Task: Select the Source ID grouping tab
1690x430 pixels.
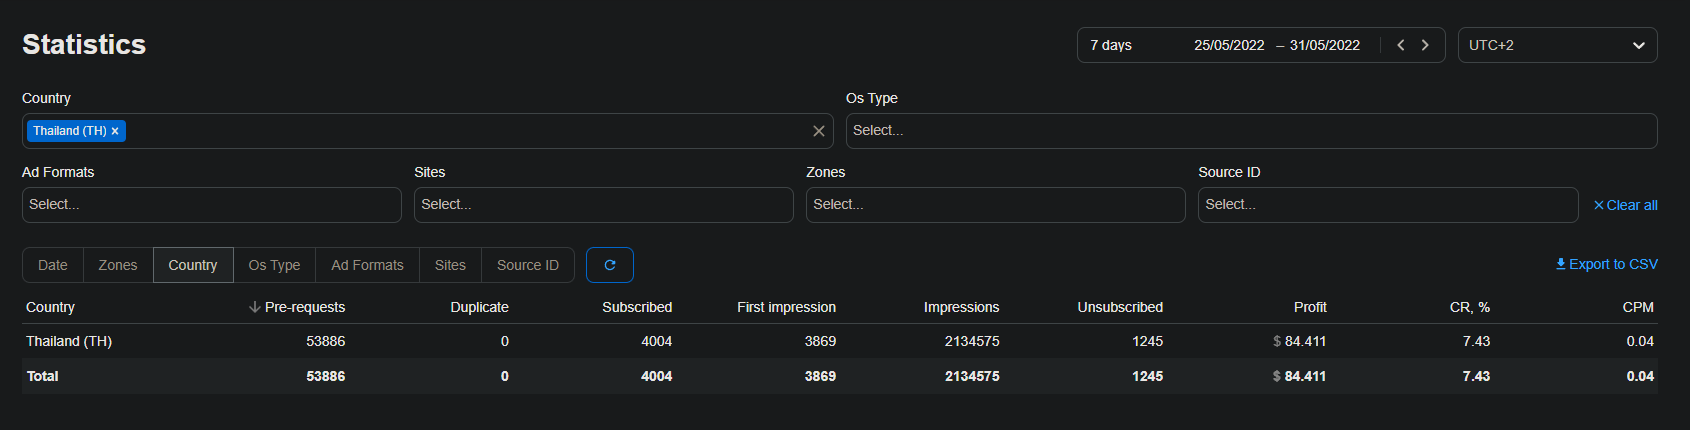Action: 527,265
